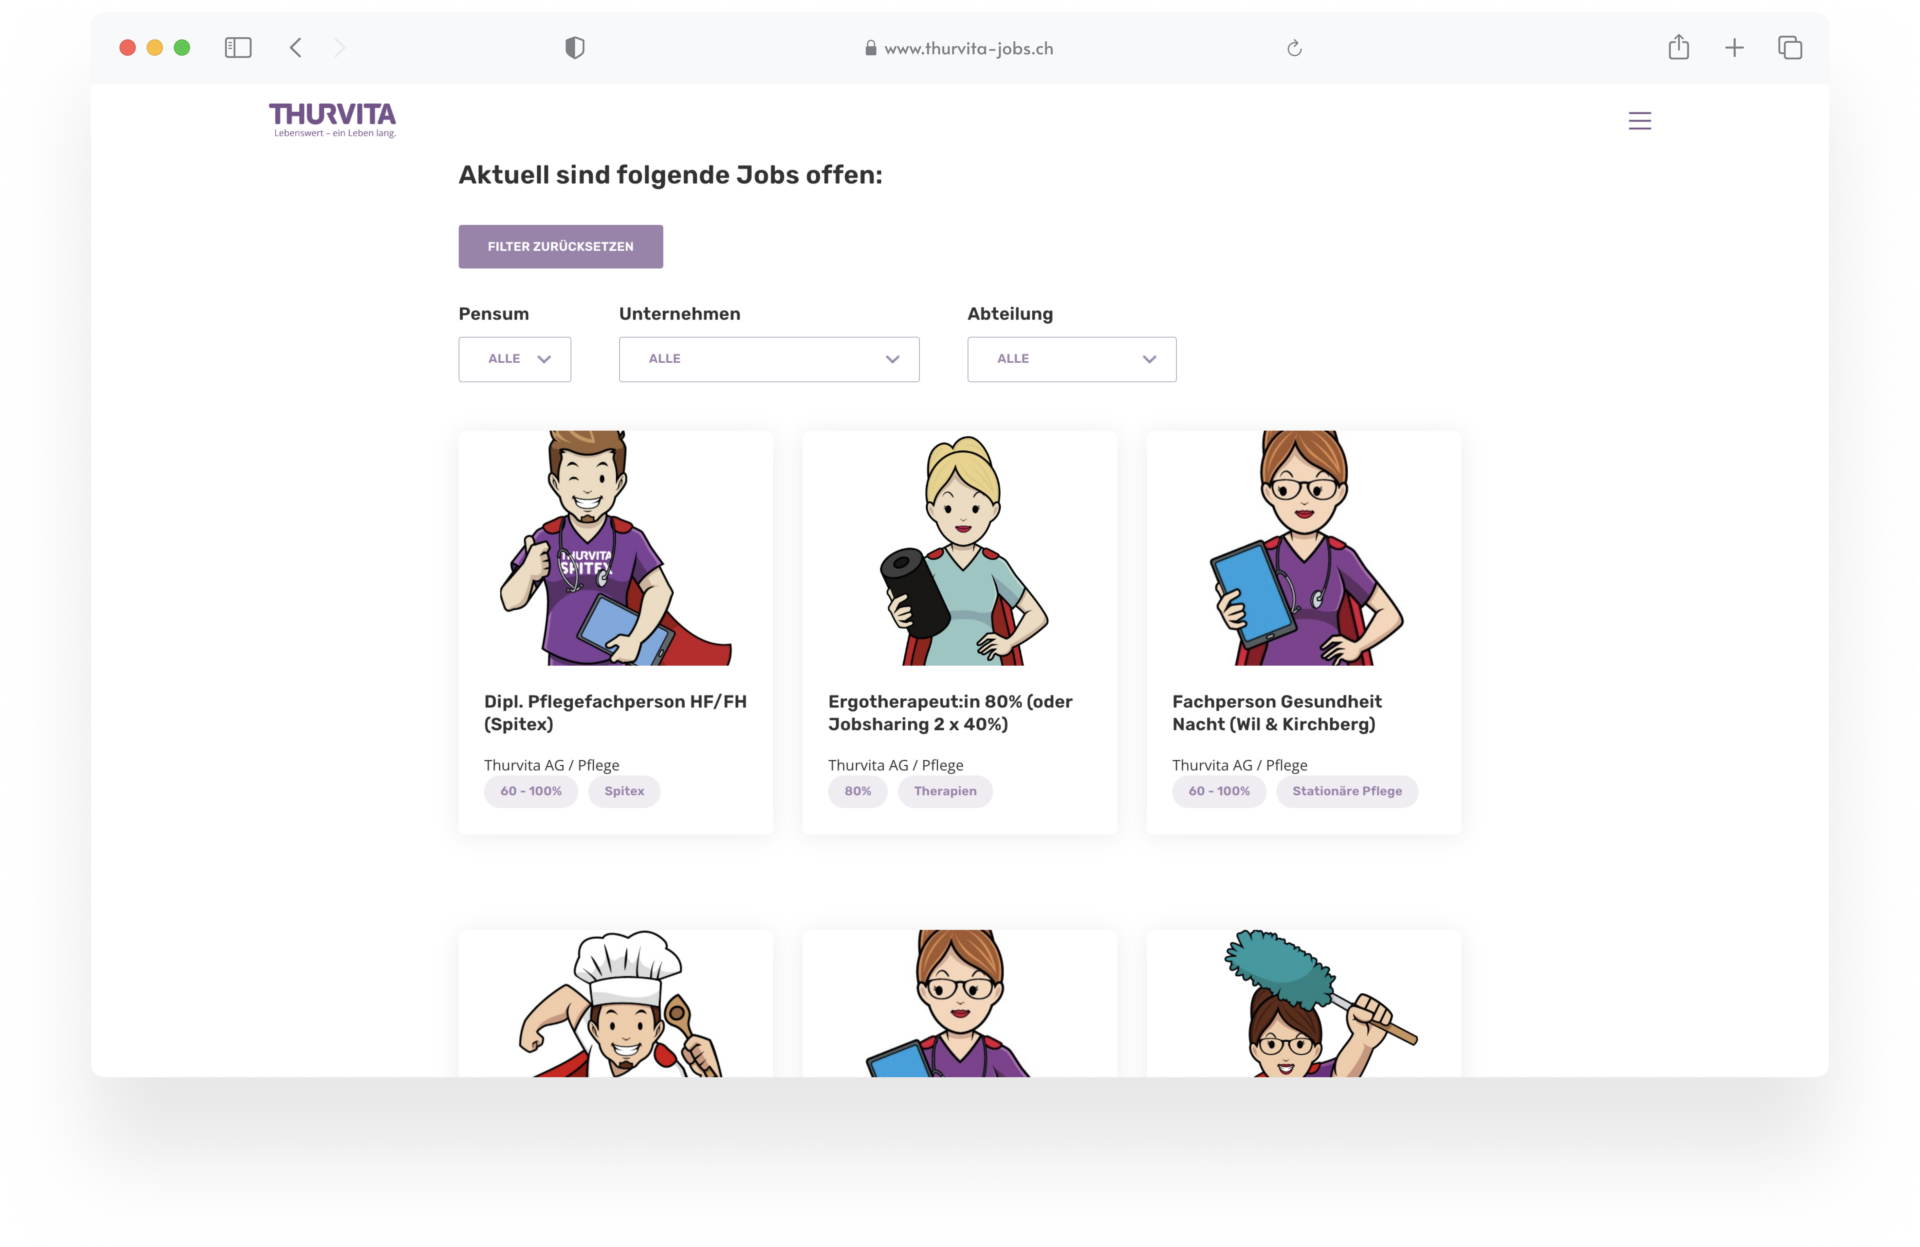Click 60 - 100% tag on Nacht card
Viewport: 1920px width, 1247px height.
point(1219,791)
